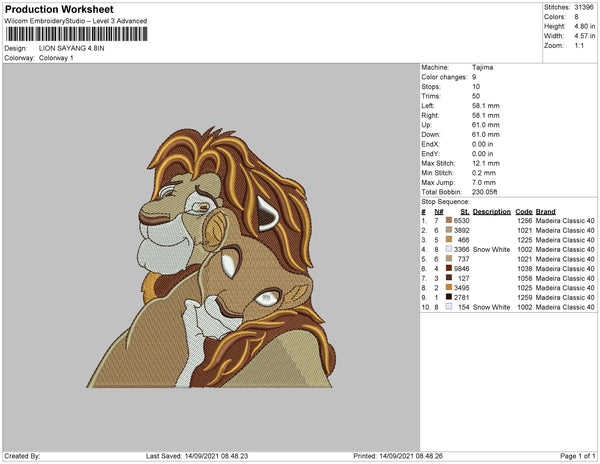Select the Left value '58.1 mm'
Viewport: 600px width, 464px height.
click(486, 106)
